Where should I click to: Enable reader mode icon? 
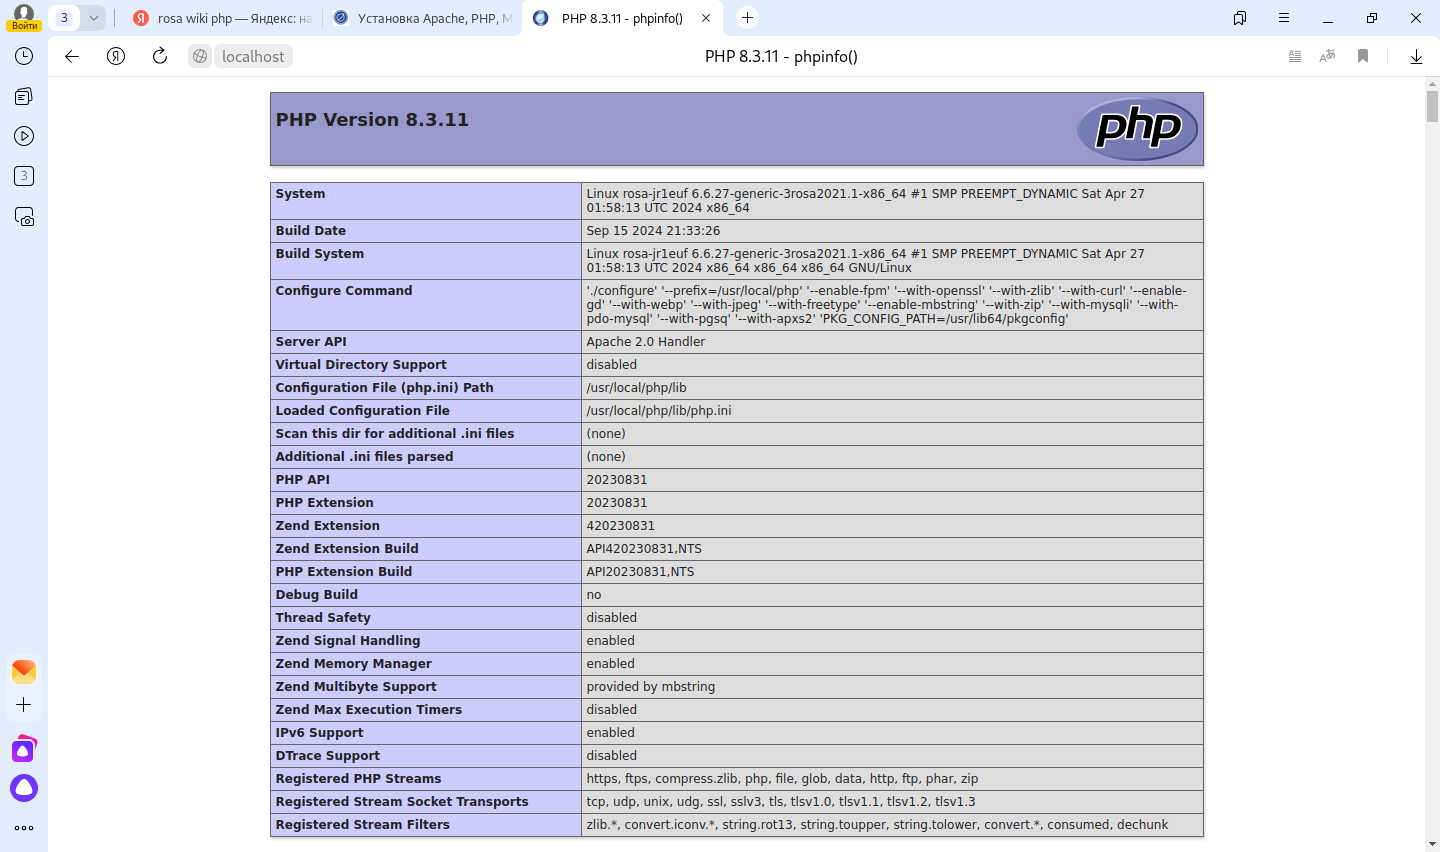tap(1295, 57)
